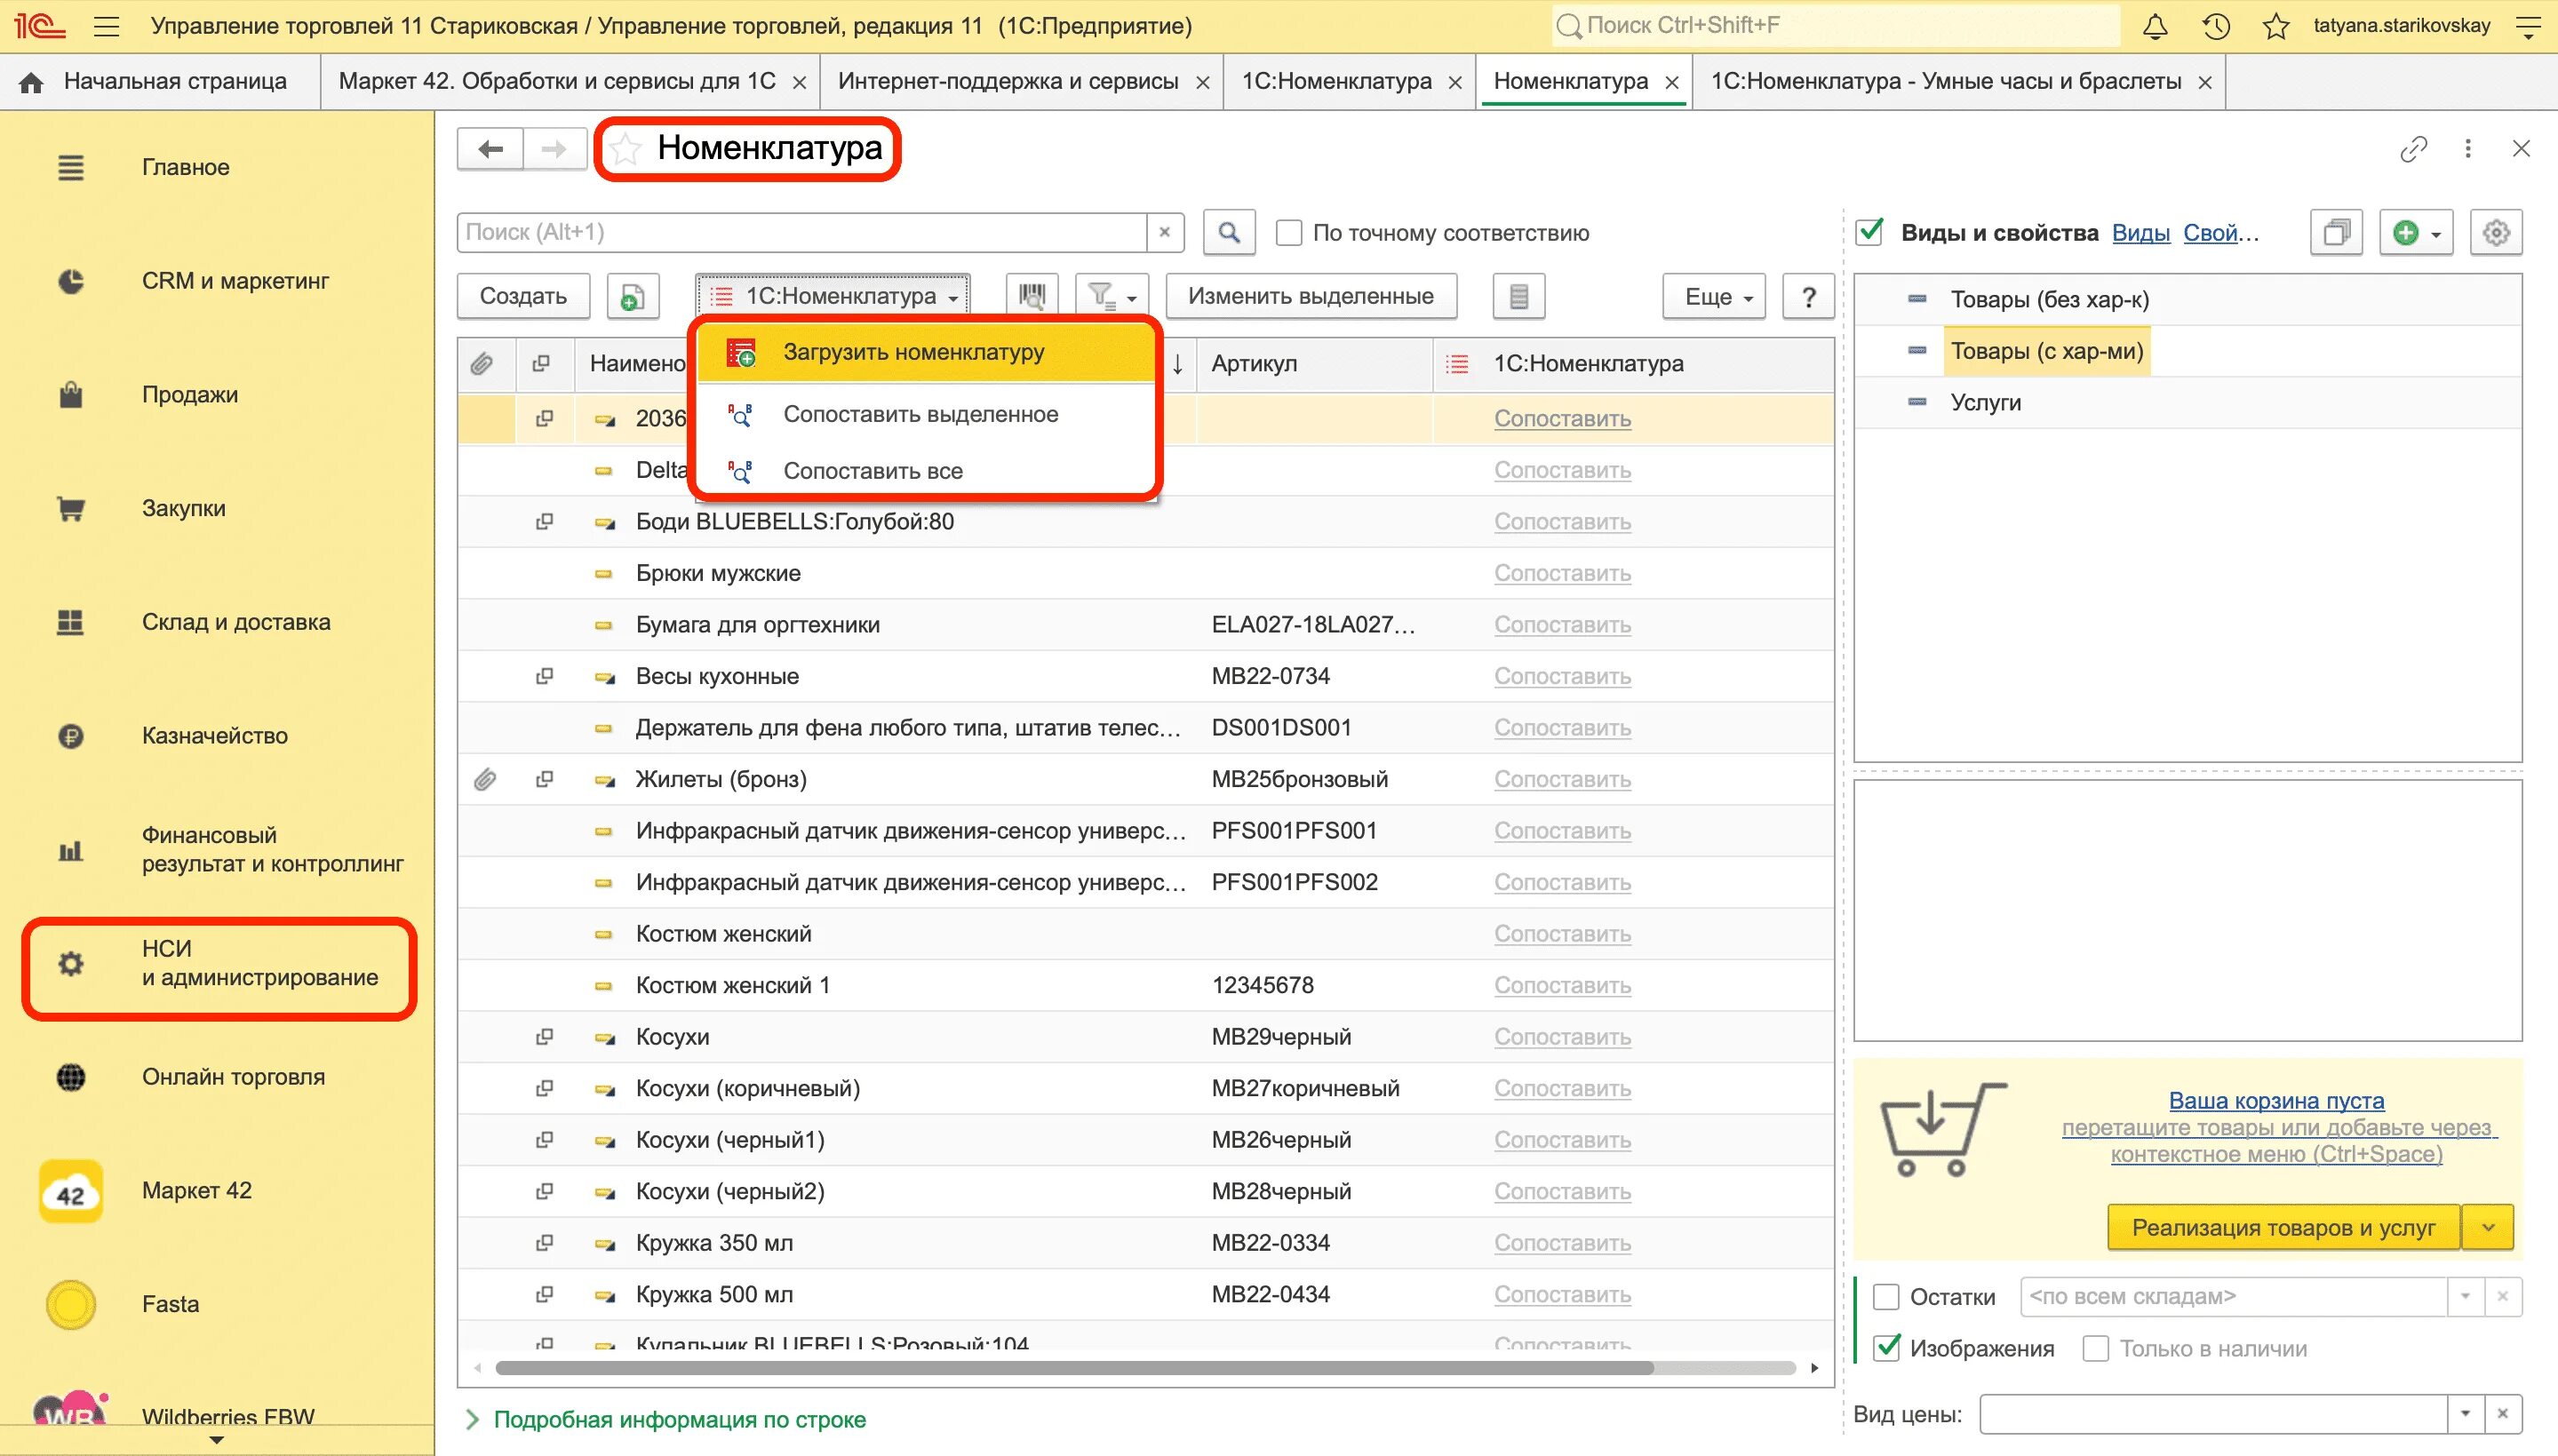Get link to form via chain icon
The image size is (2558, 1456).
pyautogui.click(x=2413, y=149)
